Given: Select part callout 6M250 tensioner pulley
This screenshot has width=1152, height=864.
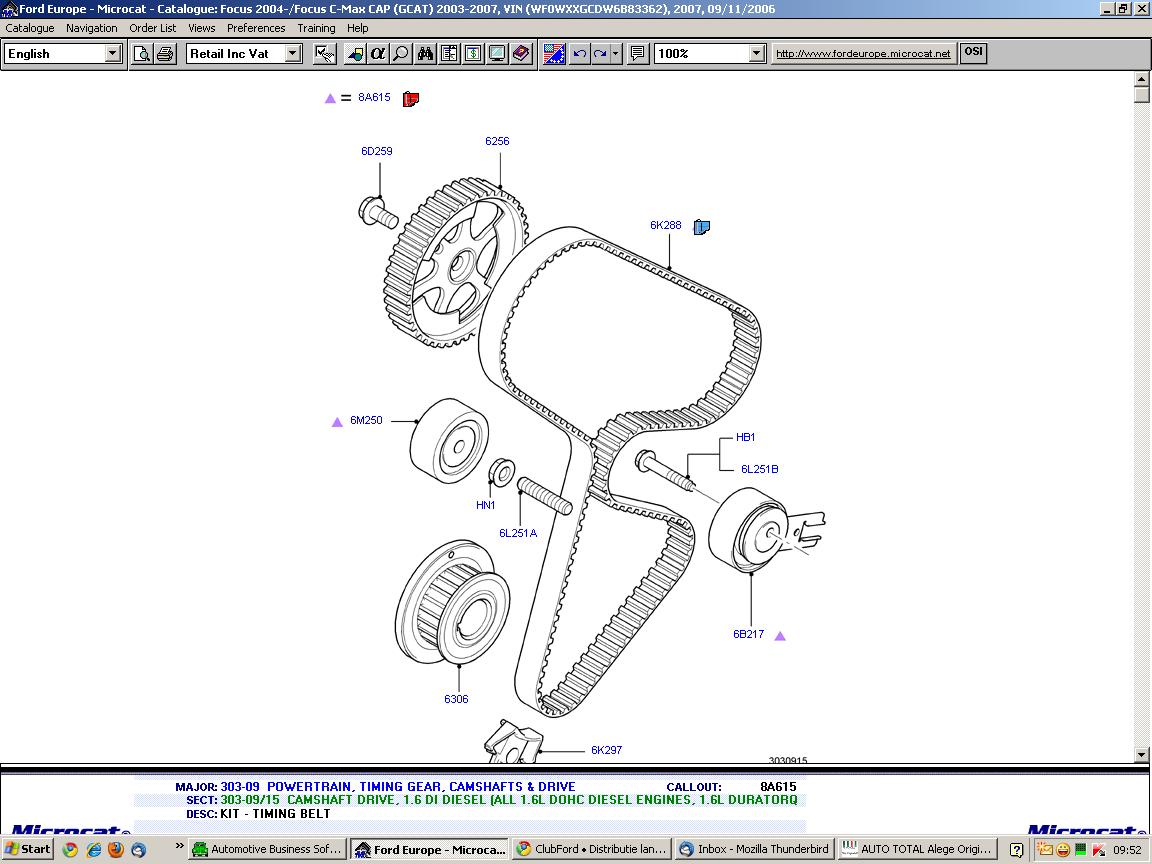Looking at the screenshot, I should click(x=366, y=421).
